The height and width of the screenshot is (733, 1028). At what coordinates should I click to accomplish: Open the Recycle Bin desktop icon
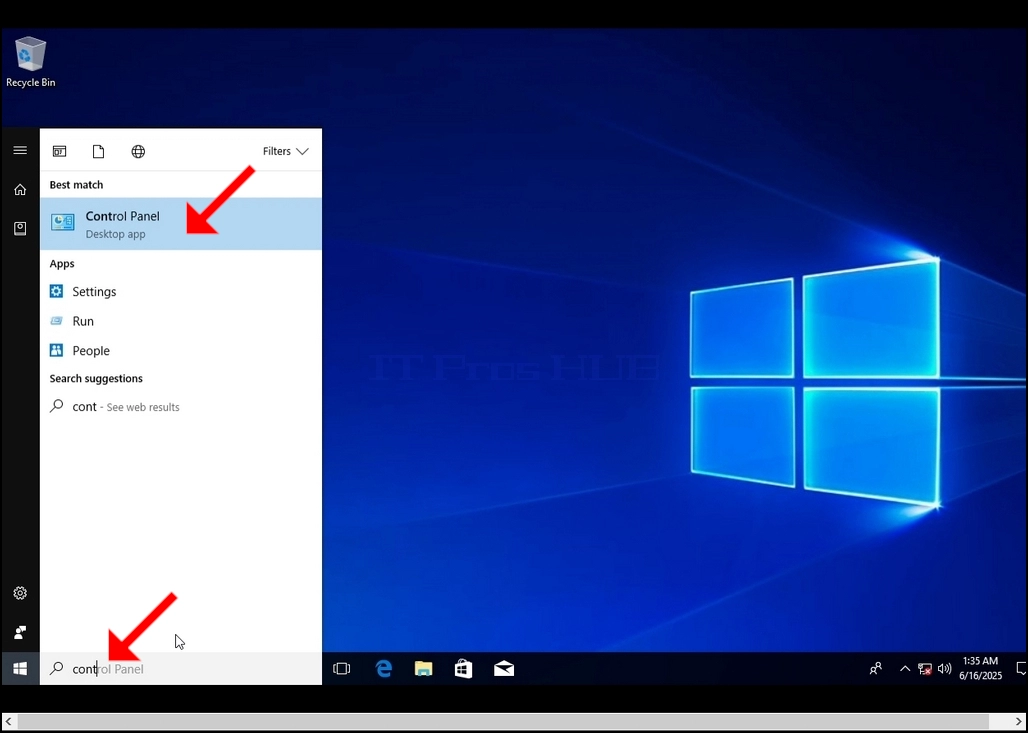click(x=30, y=62)
